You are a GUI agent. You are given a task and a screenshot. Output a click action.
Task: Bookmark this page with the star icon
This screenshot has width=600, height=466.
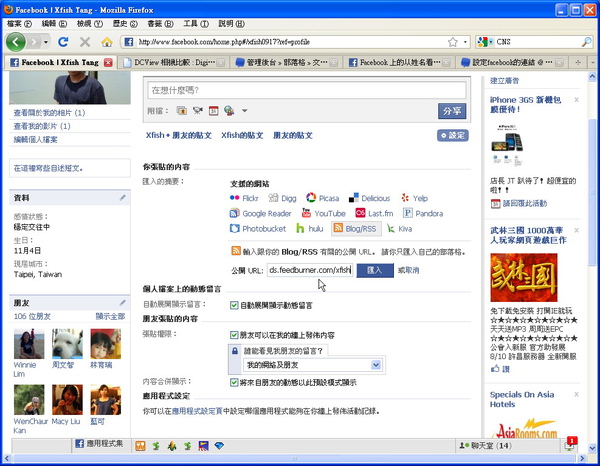[x=453, y=42]
